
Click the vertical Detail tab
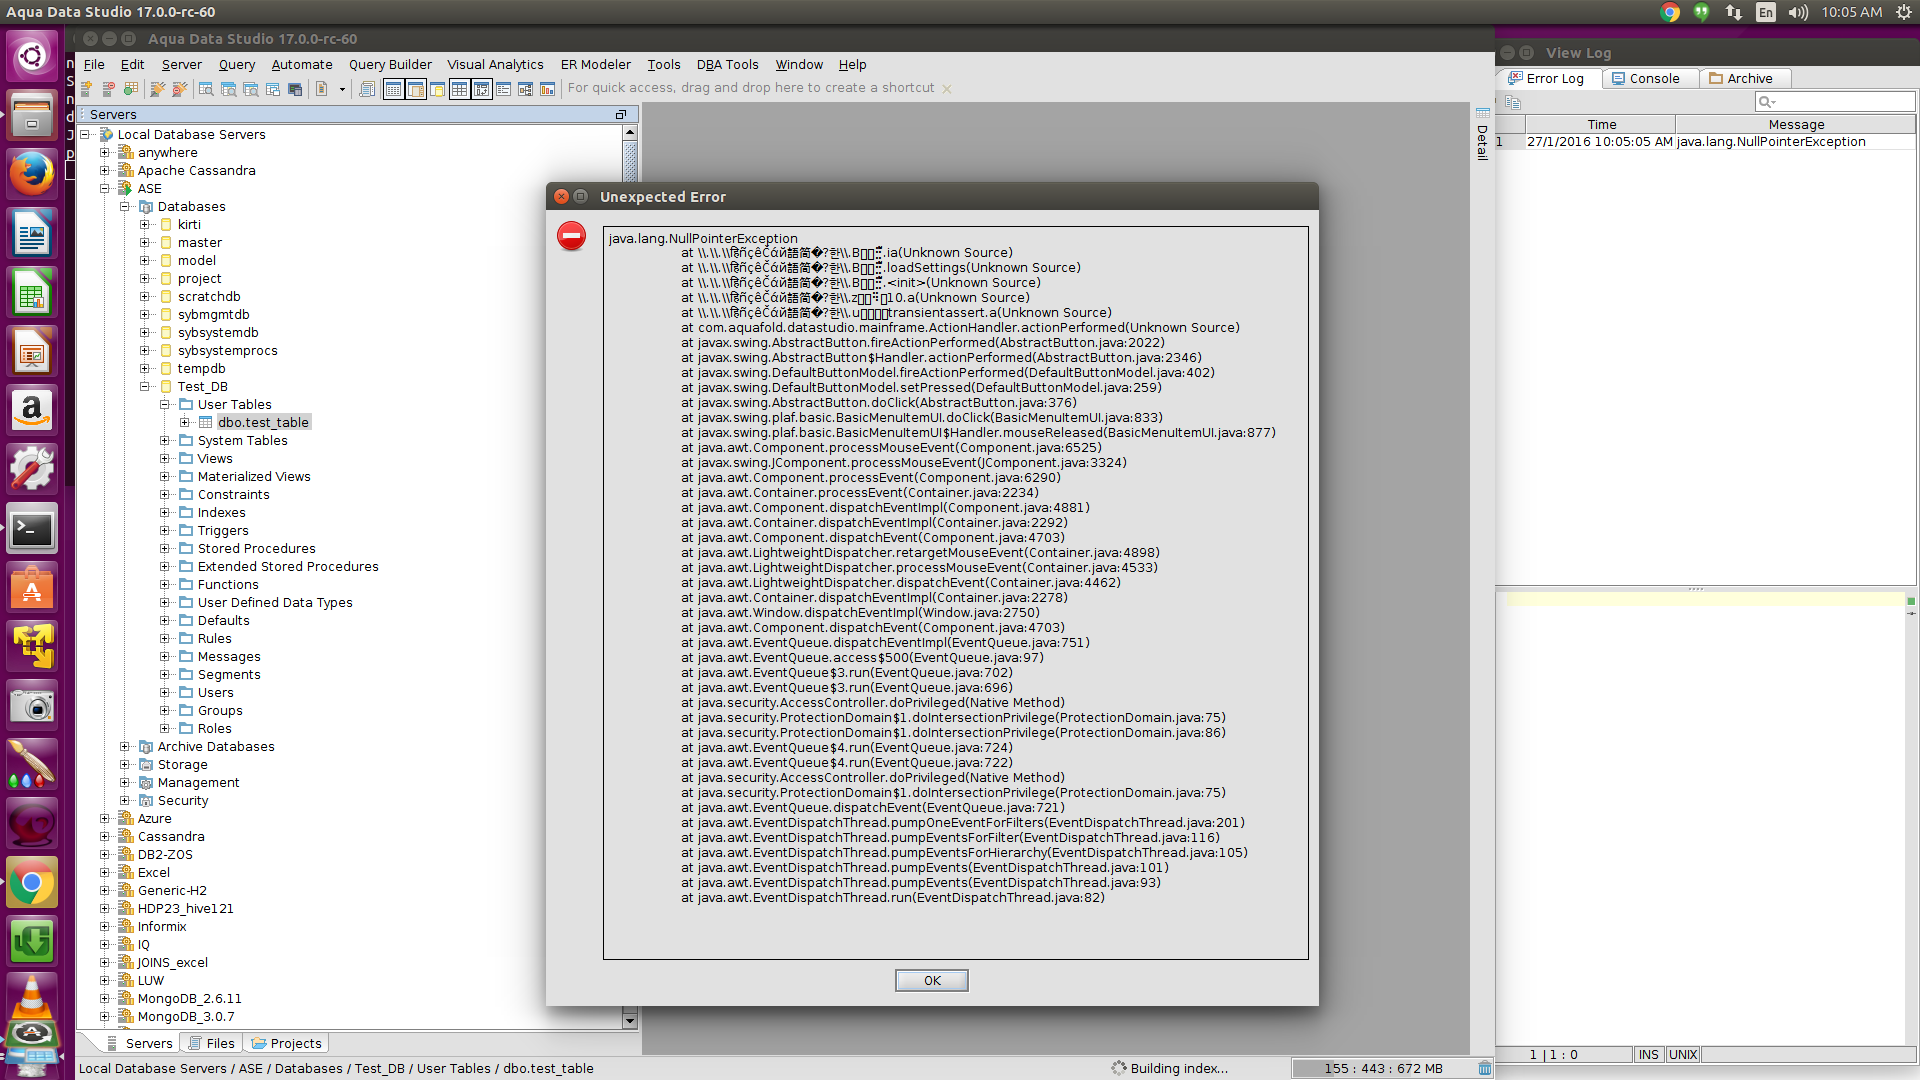click(1482, 134)
